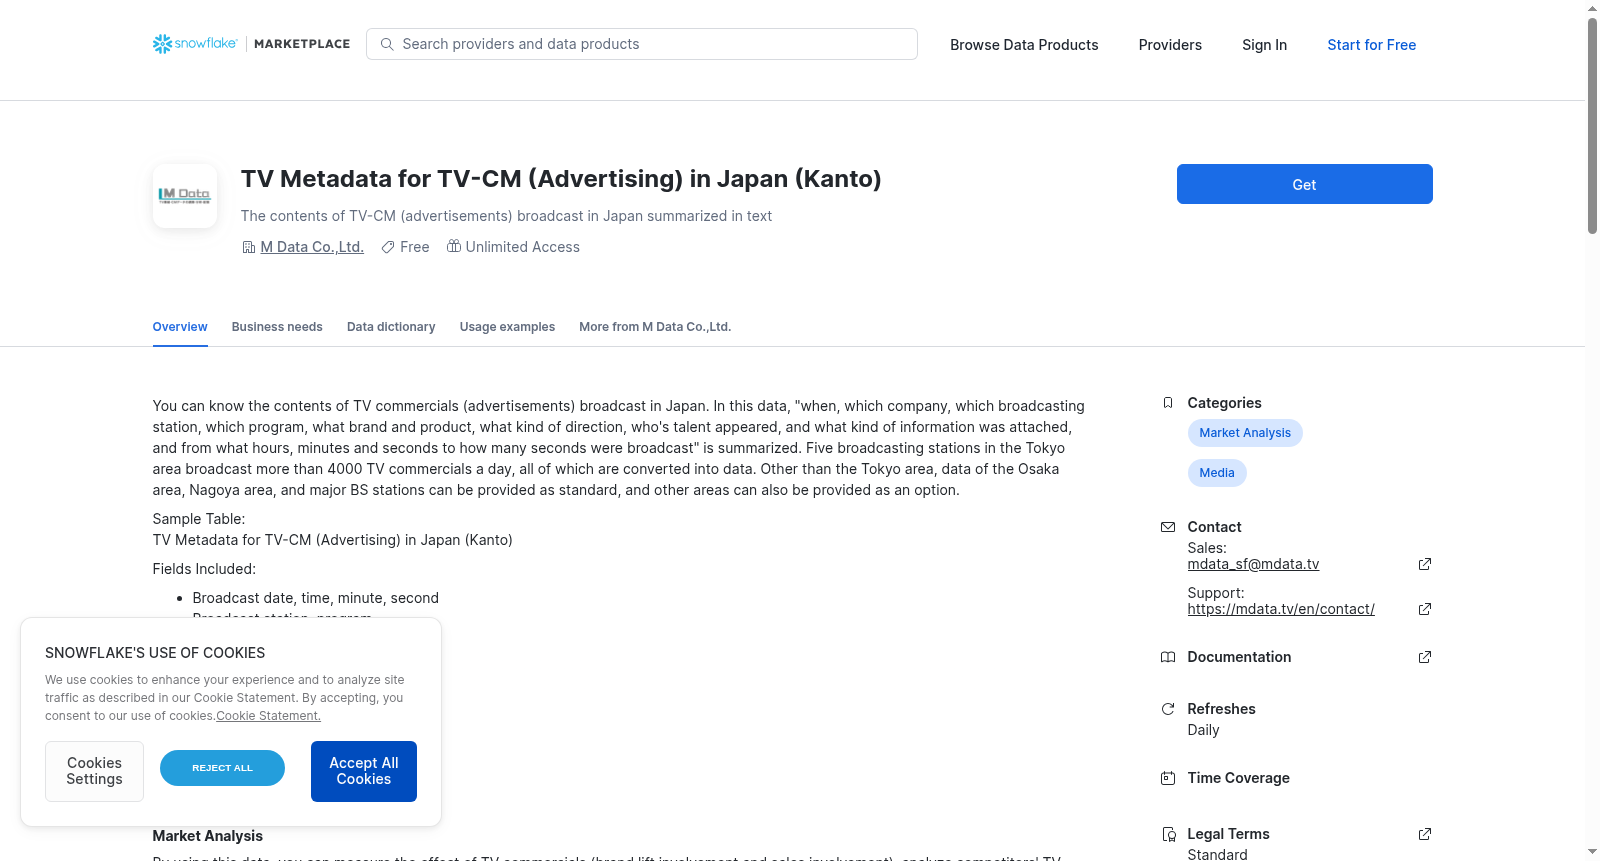This screenshot has width=1600, height=861.
Task: Click the Free price tag icon
Action: coord(388,247)
